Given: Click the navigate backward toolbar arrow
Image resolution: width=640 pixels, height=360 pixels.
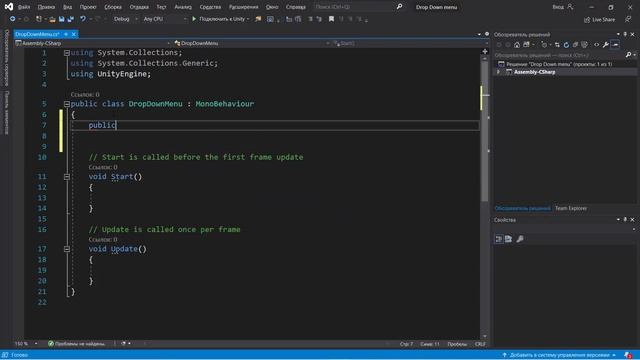Looking at the screenshot, I should pyautogui.click(x=13, y=19).
